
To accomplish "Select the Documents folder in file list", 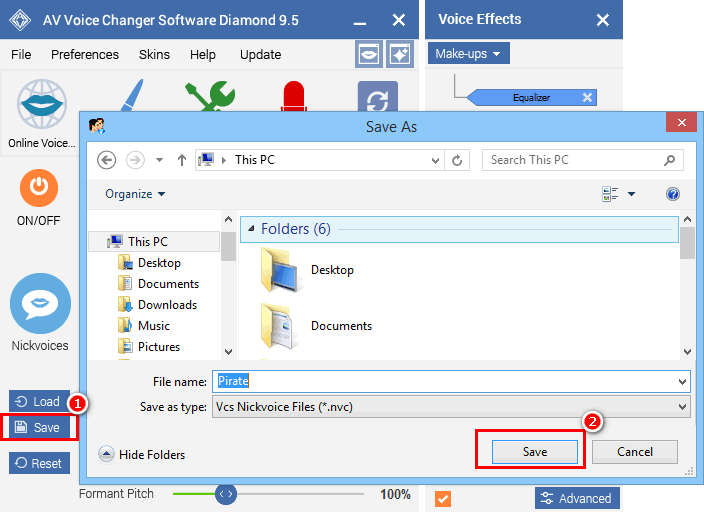I will (317, 326).
